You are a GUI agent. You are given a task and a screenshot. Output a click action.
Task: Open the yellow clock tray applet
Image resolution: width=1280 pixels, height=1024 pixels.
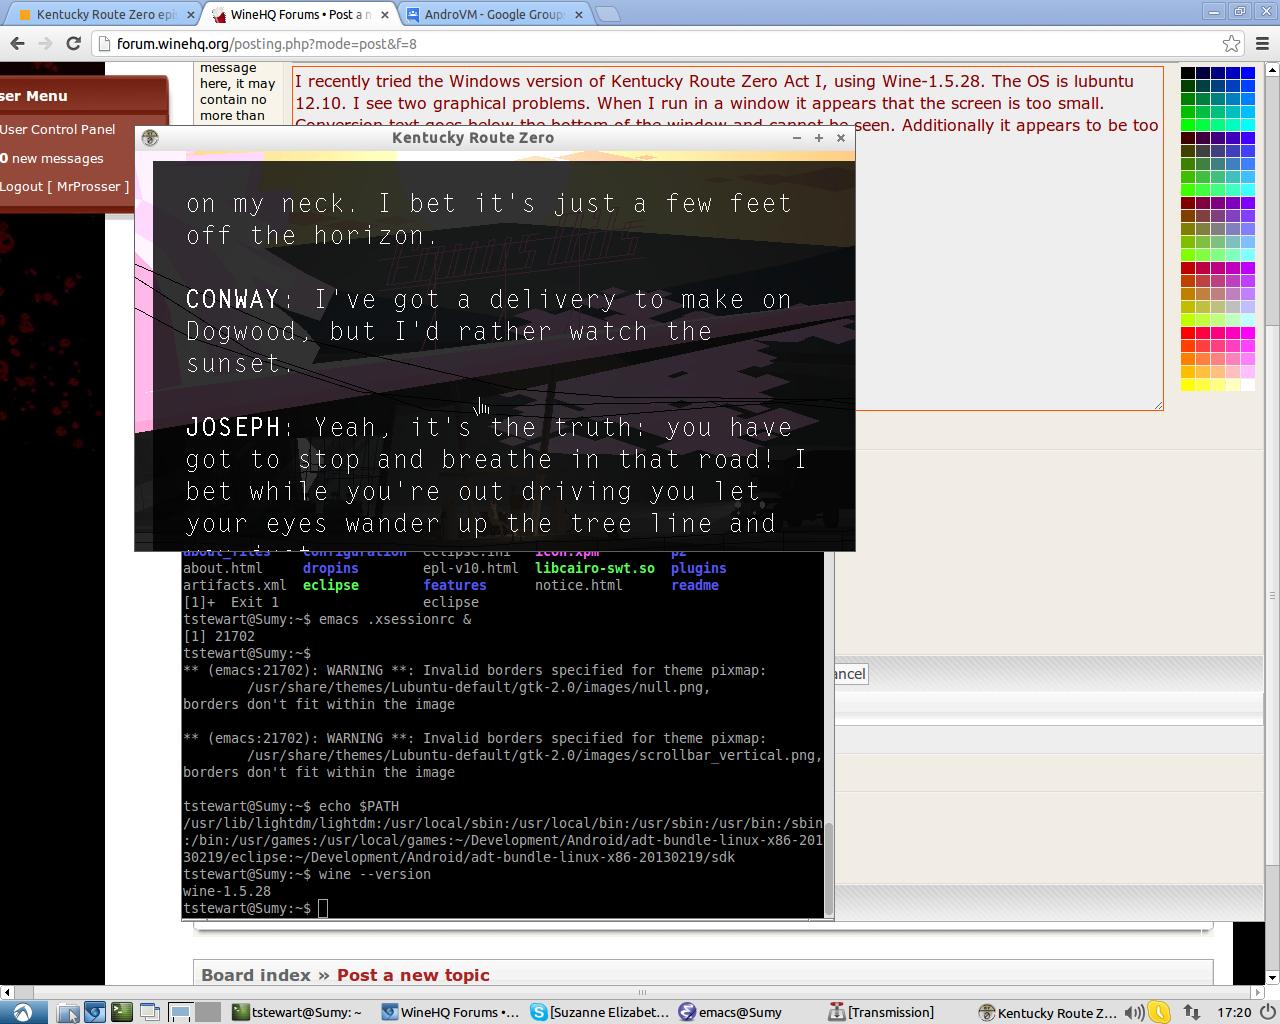tap(1159, 1012)
